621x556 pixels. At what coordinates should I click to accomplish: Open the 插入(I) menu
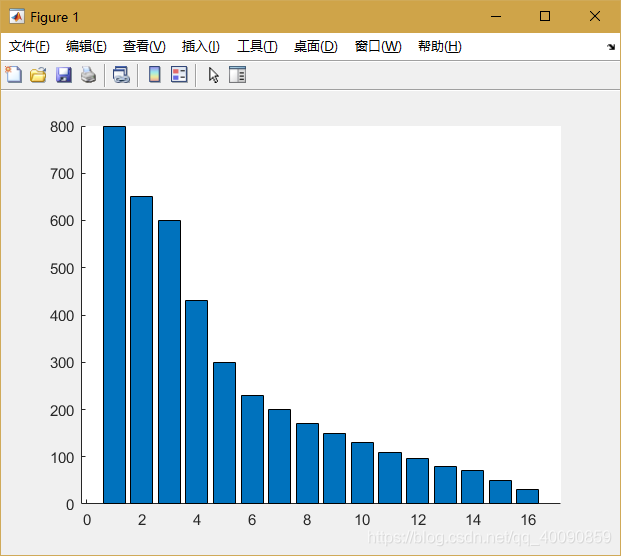tap(200, 46)
